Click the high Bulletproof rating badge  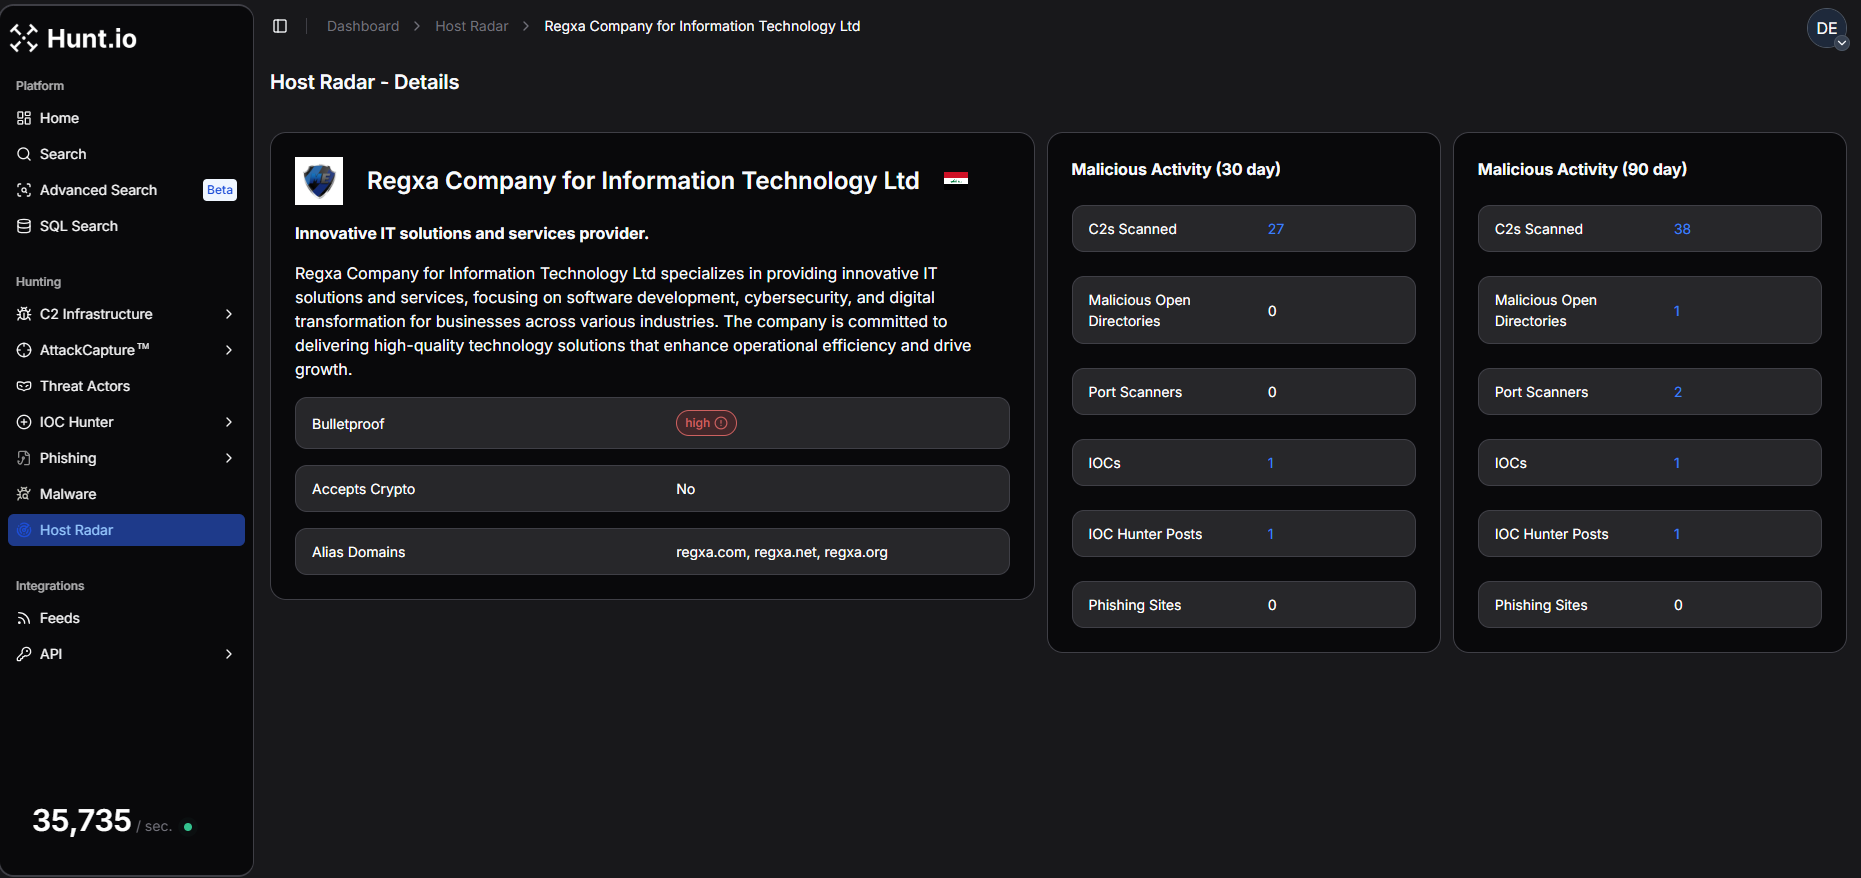(x=706, y=423)
